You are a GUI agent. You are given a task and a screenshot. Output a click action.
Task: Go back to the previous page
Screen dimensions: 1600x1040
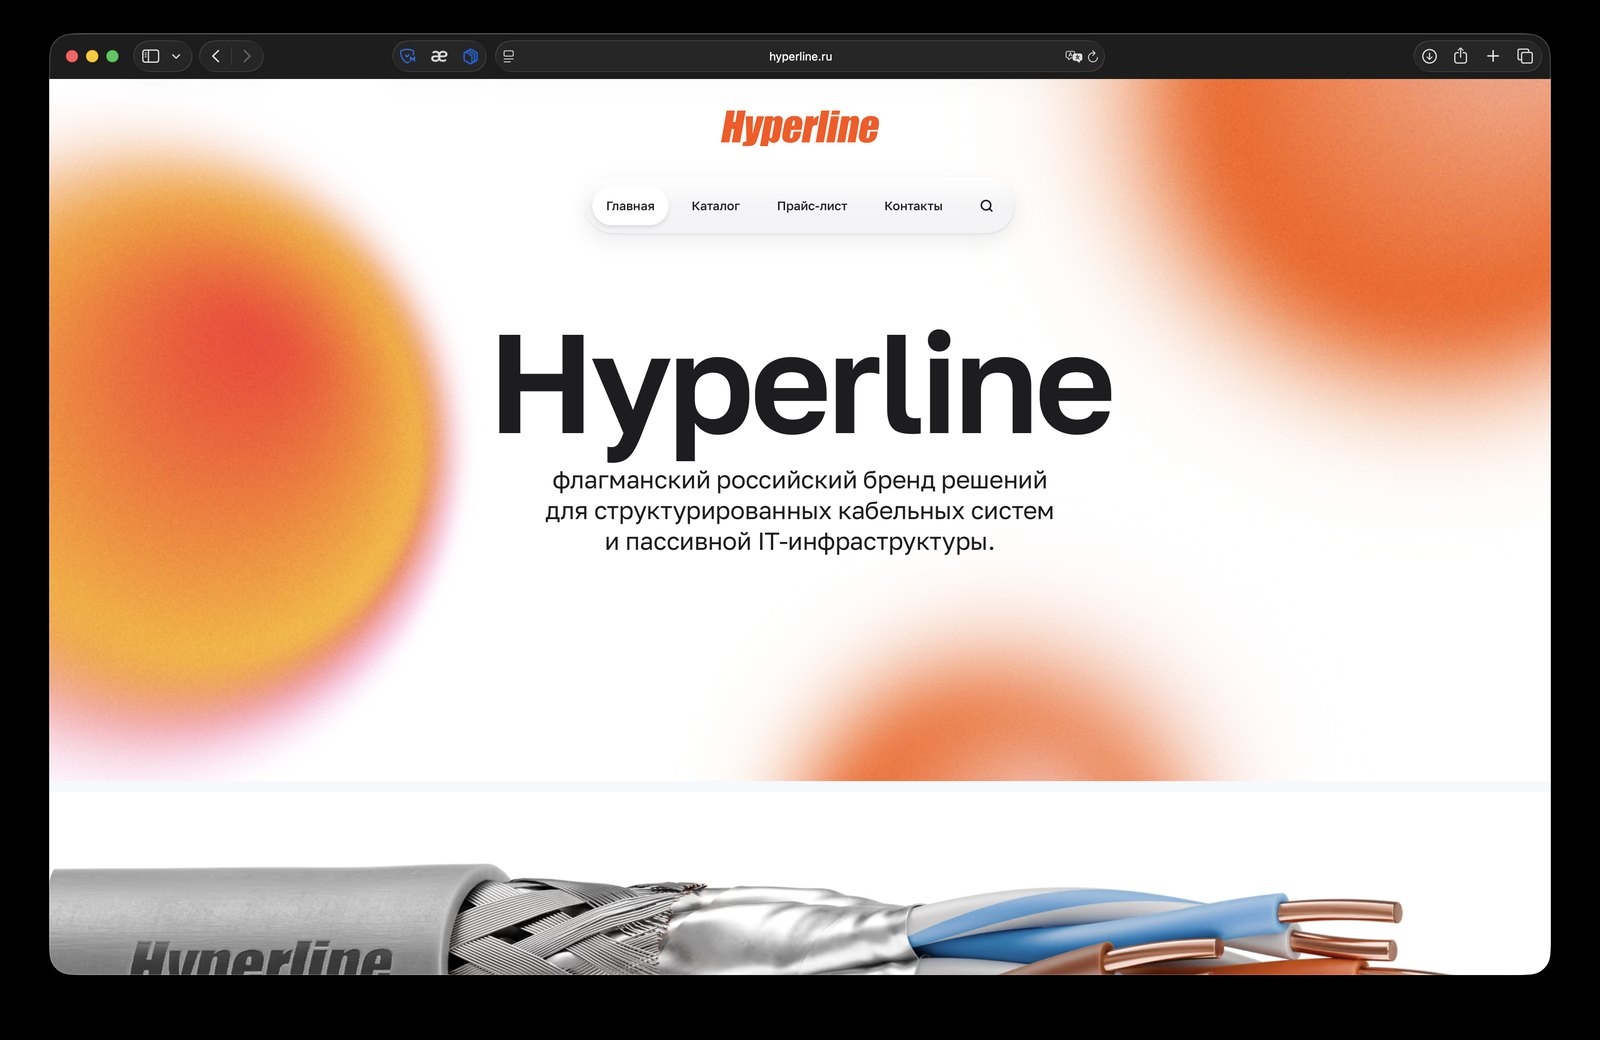pos(216,56)
